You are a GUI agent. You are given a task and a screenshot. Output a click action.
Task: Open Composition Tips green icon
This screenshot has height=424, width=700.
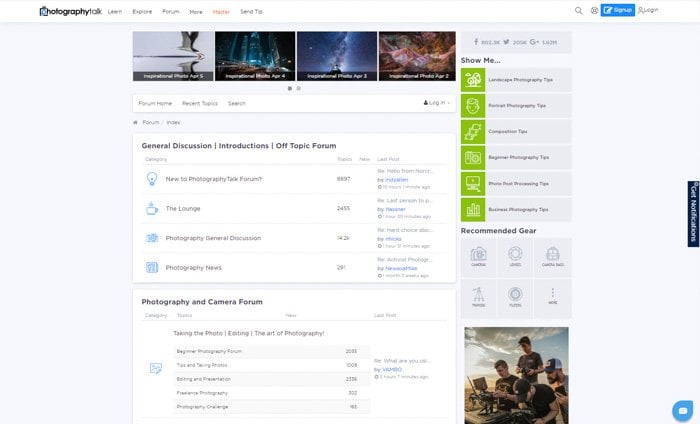click(x=473, y=132)
